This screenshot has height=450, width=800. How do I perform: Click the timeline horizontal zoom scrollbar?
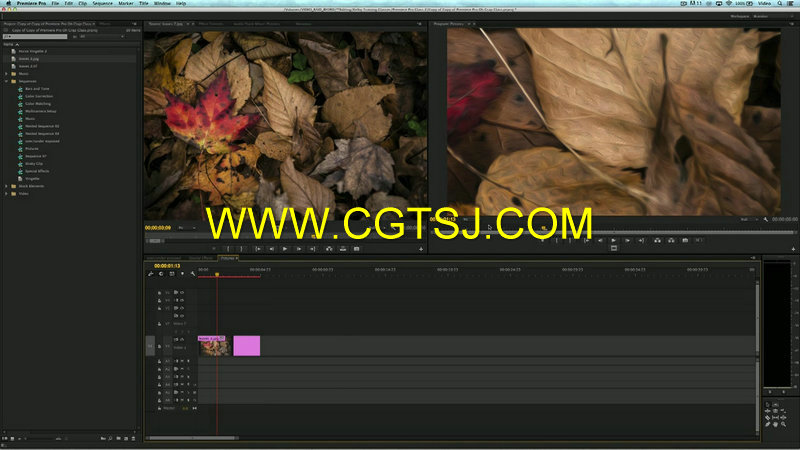[192, 438]
